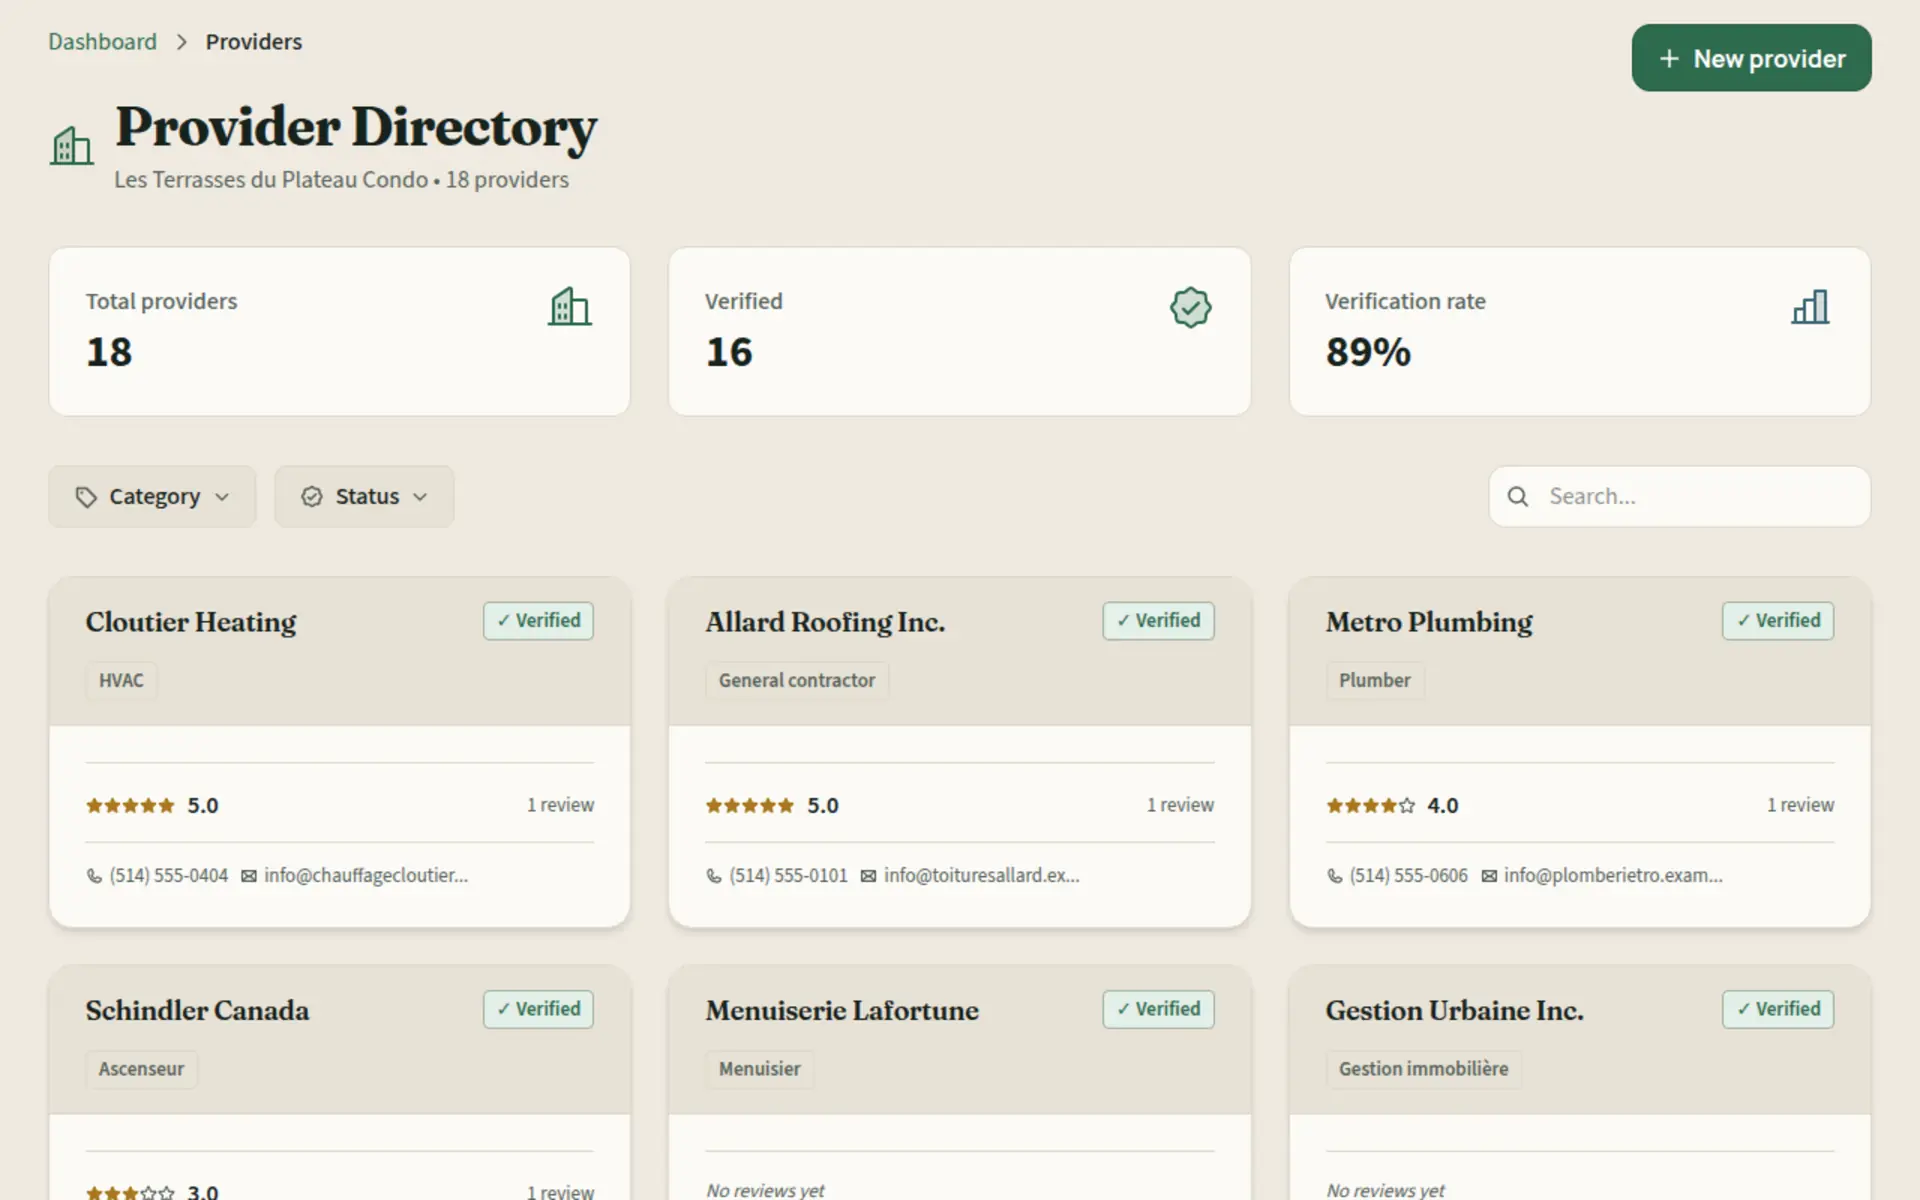Viewport: 1920px width, 1200px height.
Task: Click phone number (514) 555-0101
Action: pyautogui.click(x=788, y=876)
